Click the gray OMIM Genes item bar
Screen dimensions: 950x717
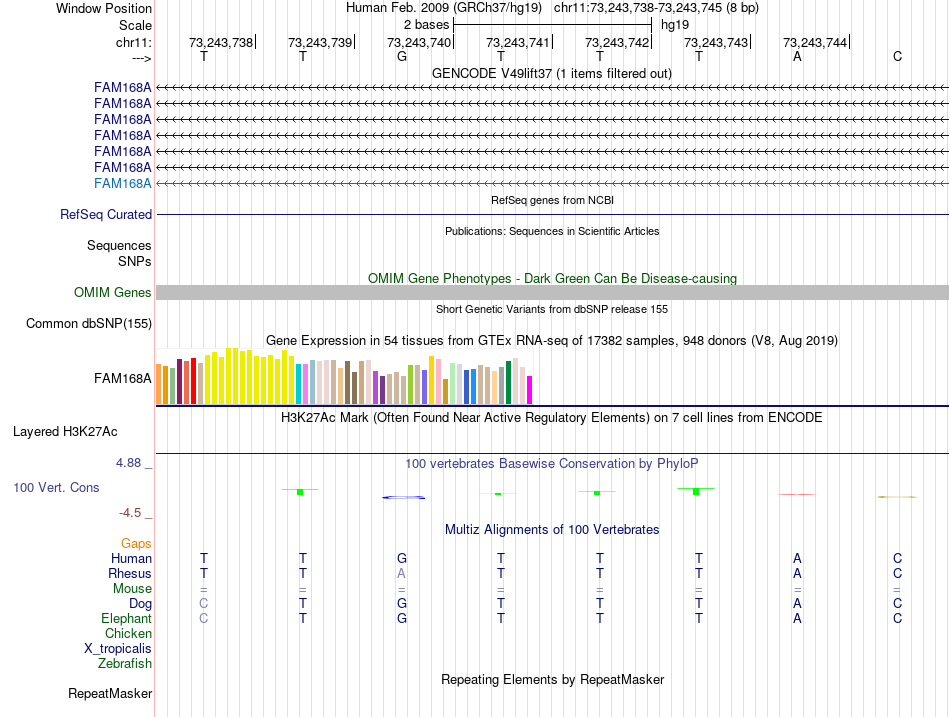click(551, 292)
